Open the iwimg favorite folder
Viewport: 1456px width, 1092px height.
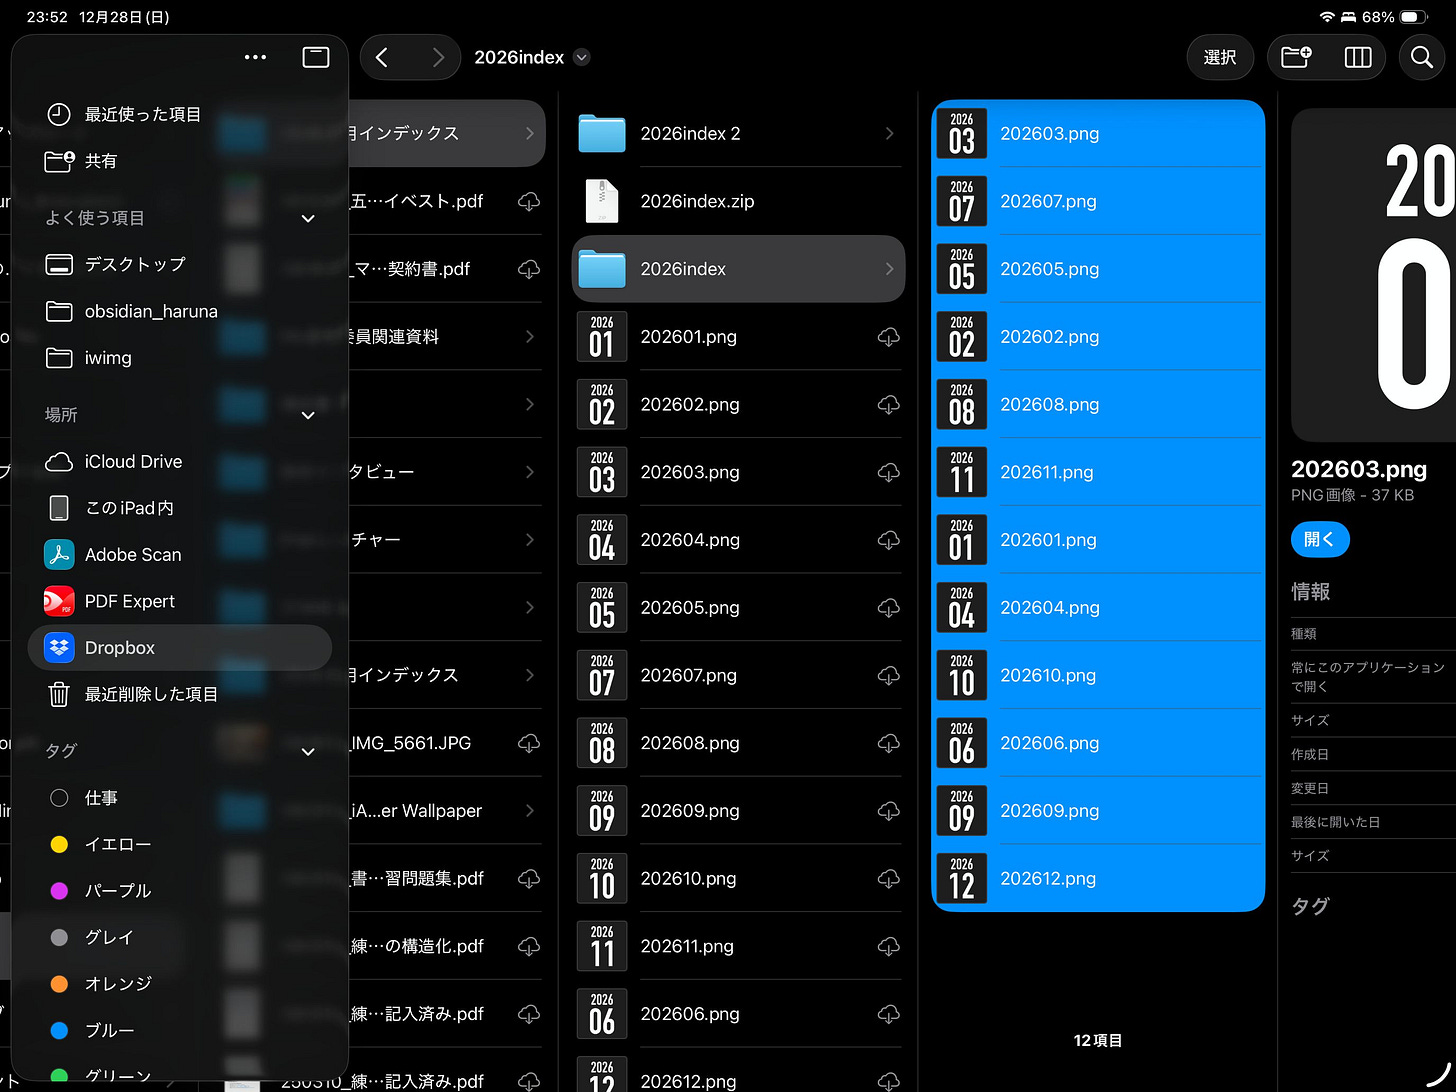tap(180, 358)
